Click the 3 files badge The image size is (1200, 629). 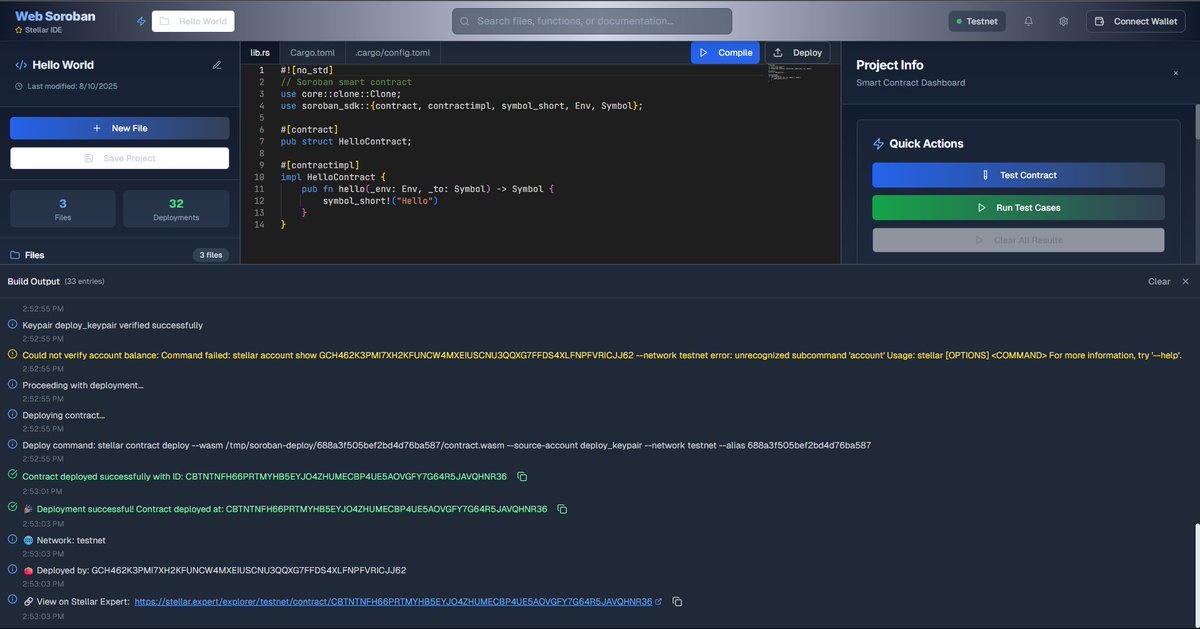(210, 255)
